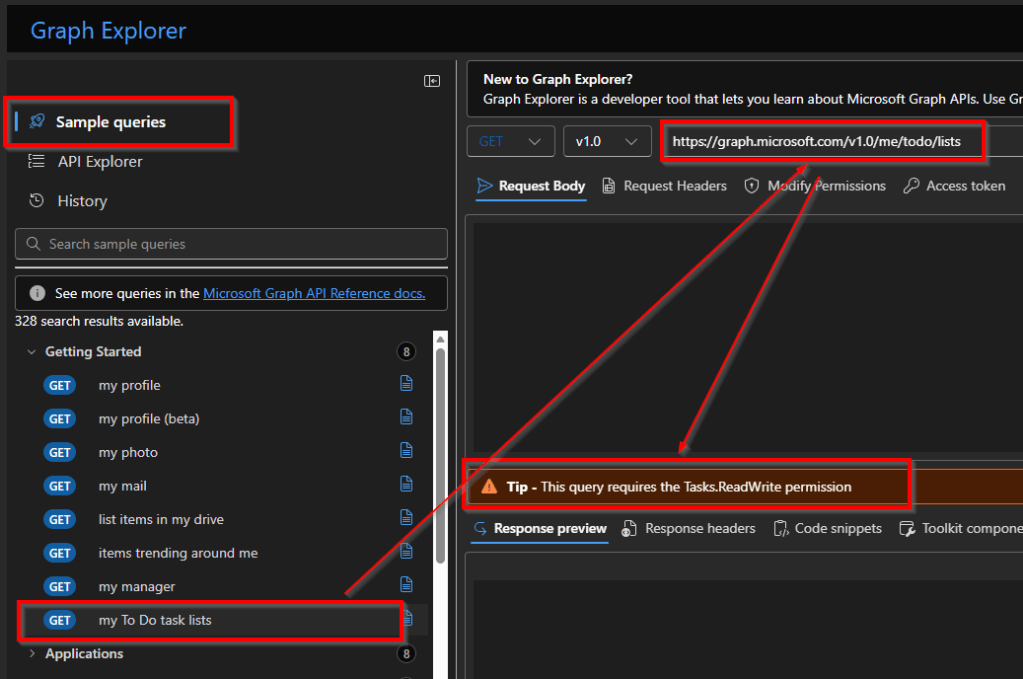This screenshot has height=679, width=1023.
Task: Click document icon for list items in my drive
Action: point(406,518)
